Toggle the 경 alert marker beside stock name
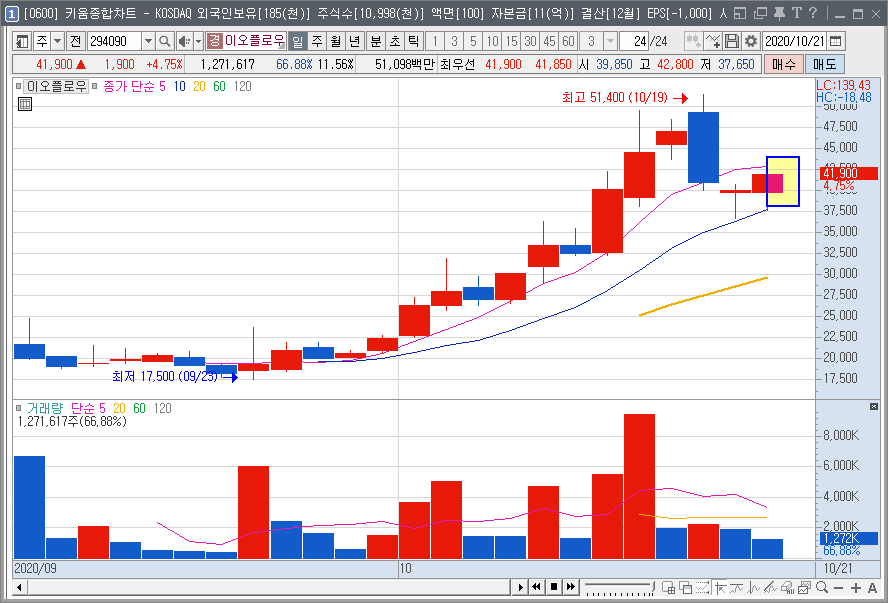 click(215, 41)
